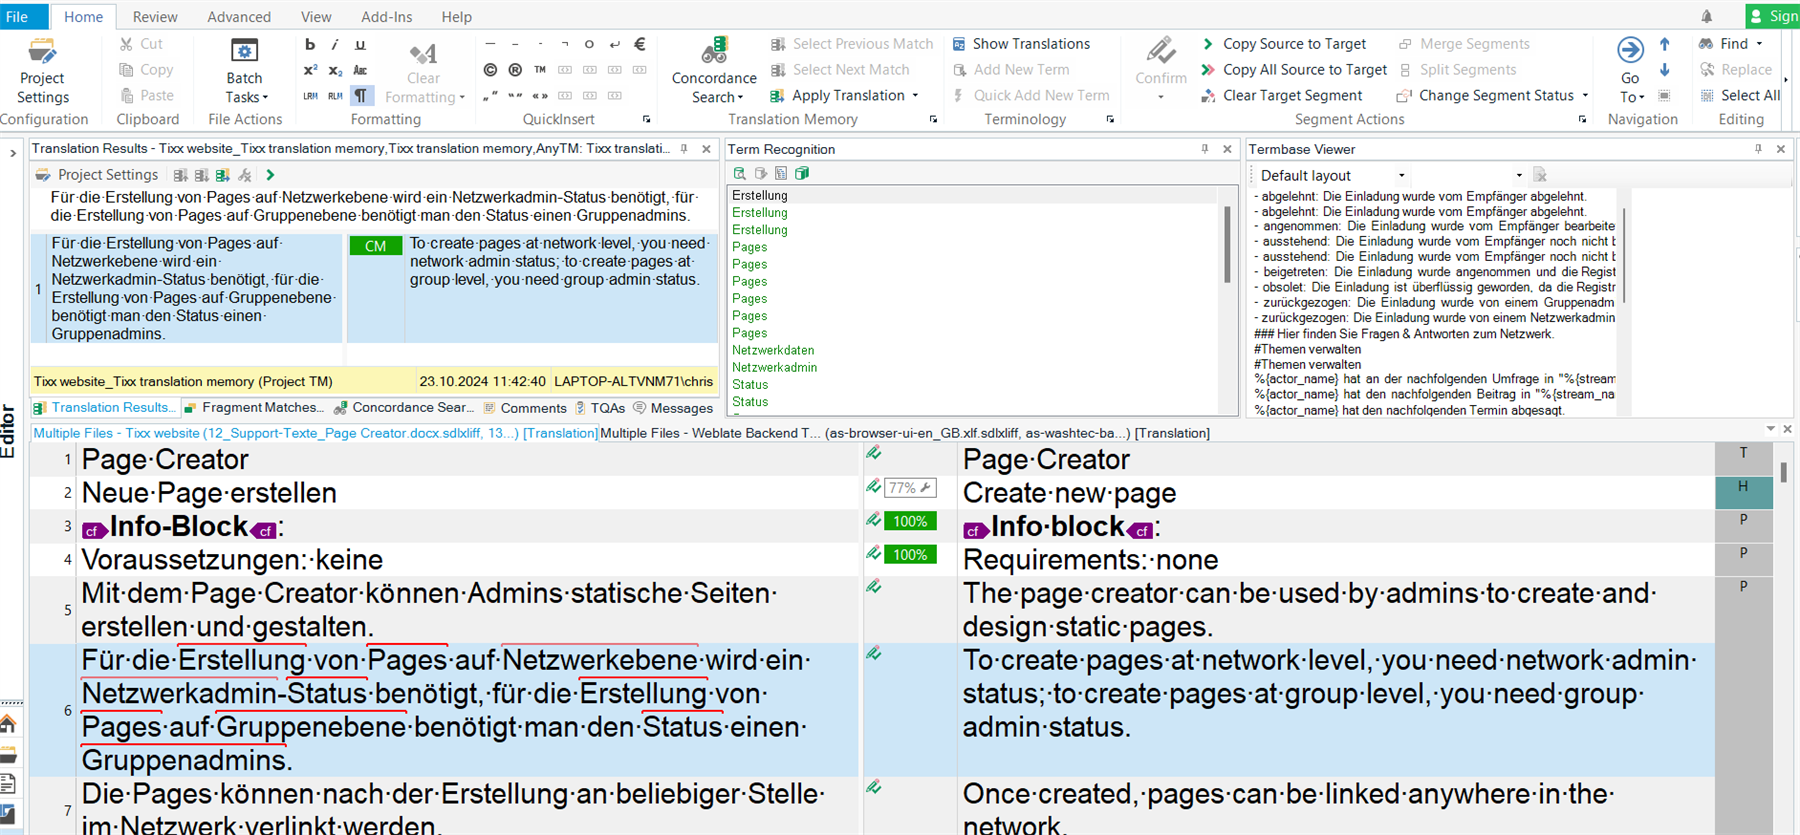Open TQAs panel tab
This screenshot has height=835, width=1800.
[600, 408]
